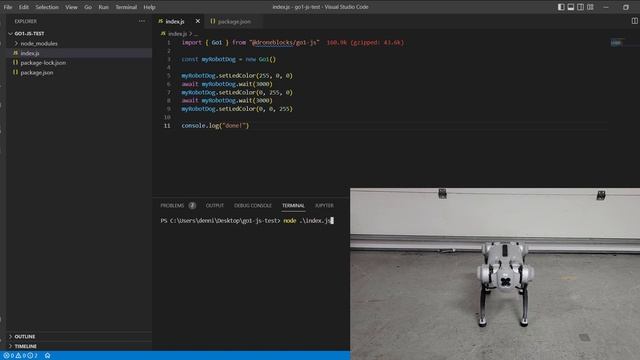Click the home-shaped status bar icon
The width and height of the screenshot is (640, 360).
[47, 356]
